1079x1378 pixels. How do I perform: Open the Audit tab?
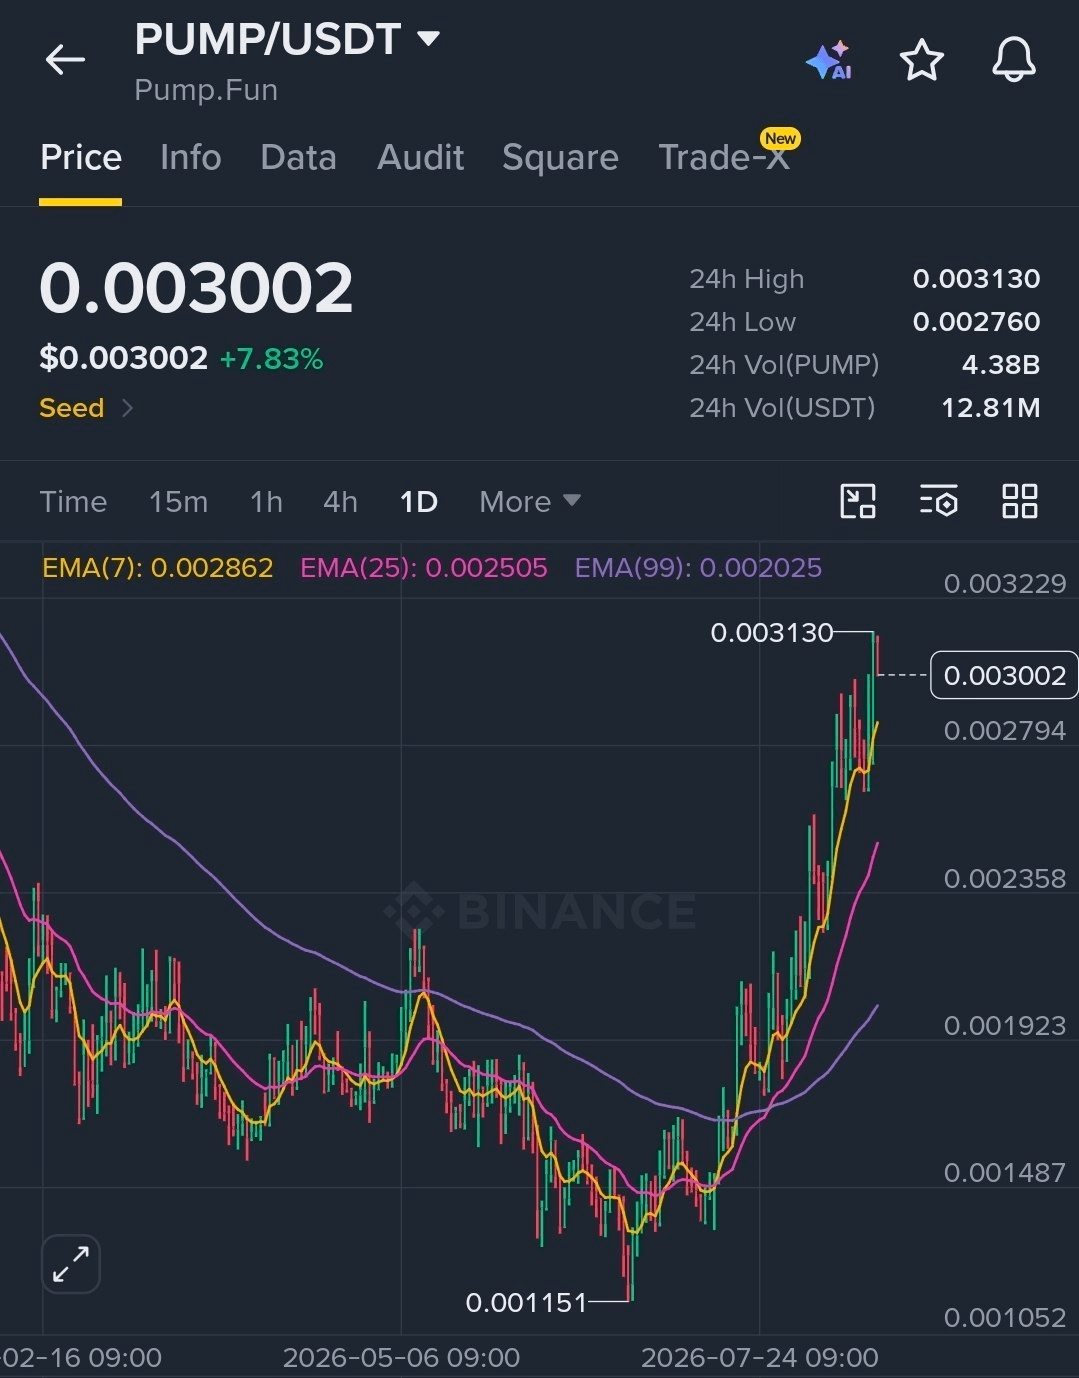pyautogui.click(x=420, y=158)
